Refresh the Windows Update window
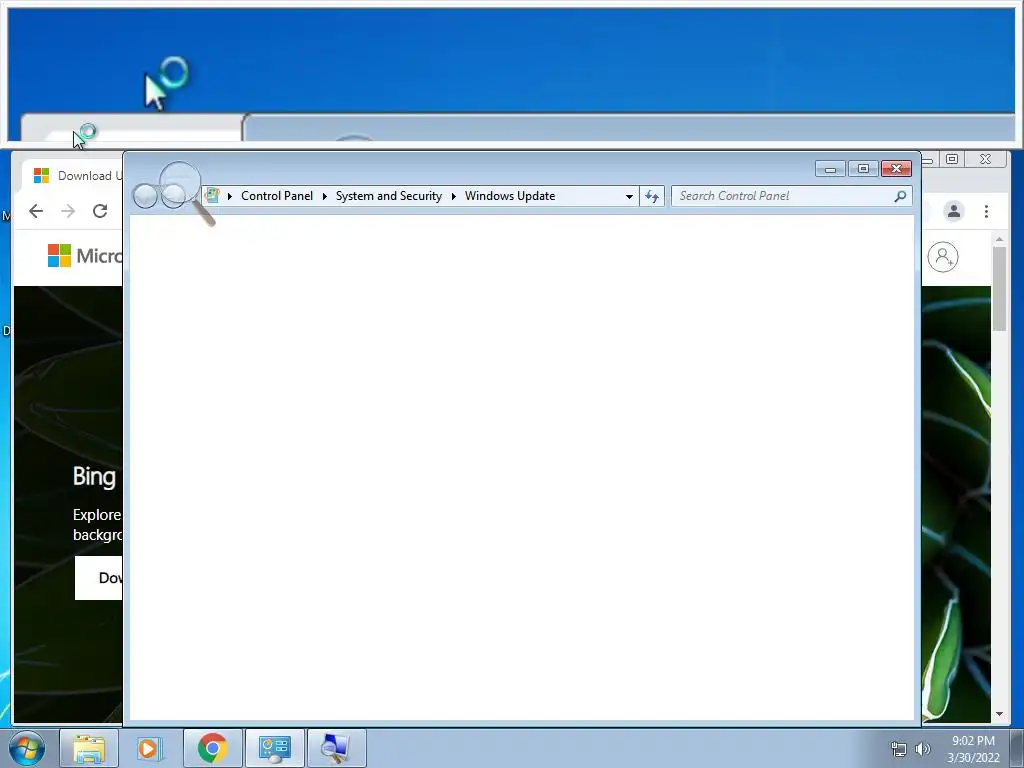 tap(652, 196)
